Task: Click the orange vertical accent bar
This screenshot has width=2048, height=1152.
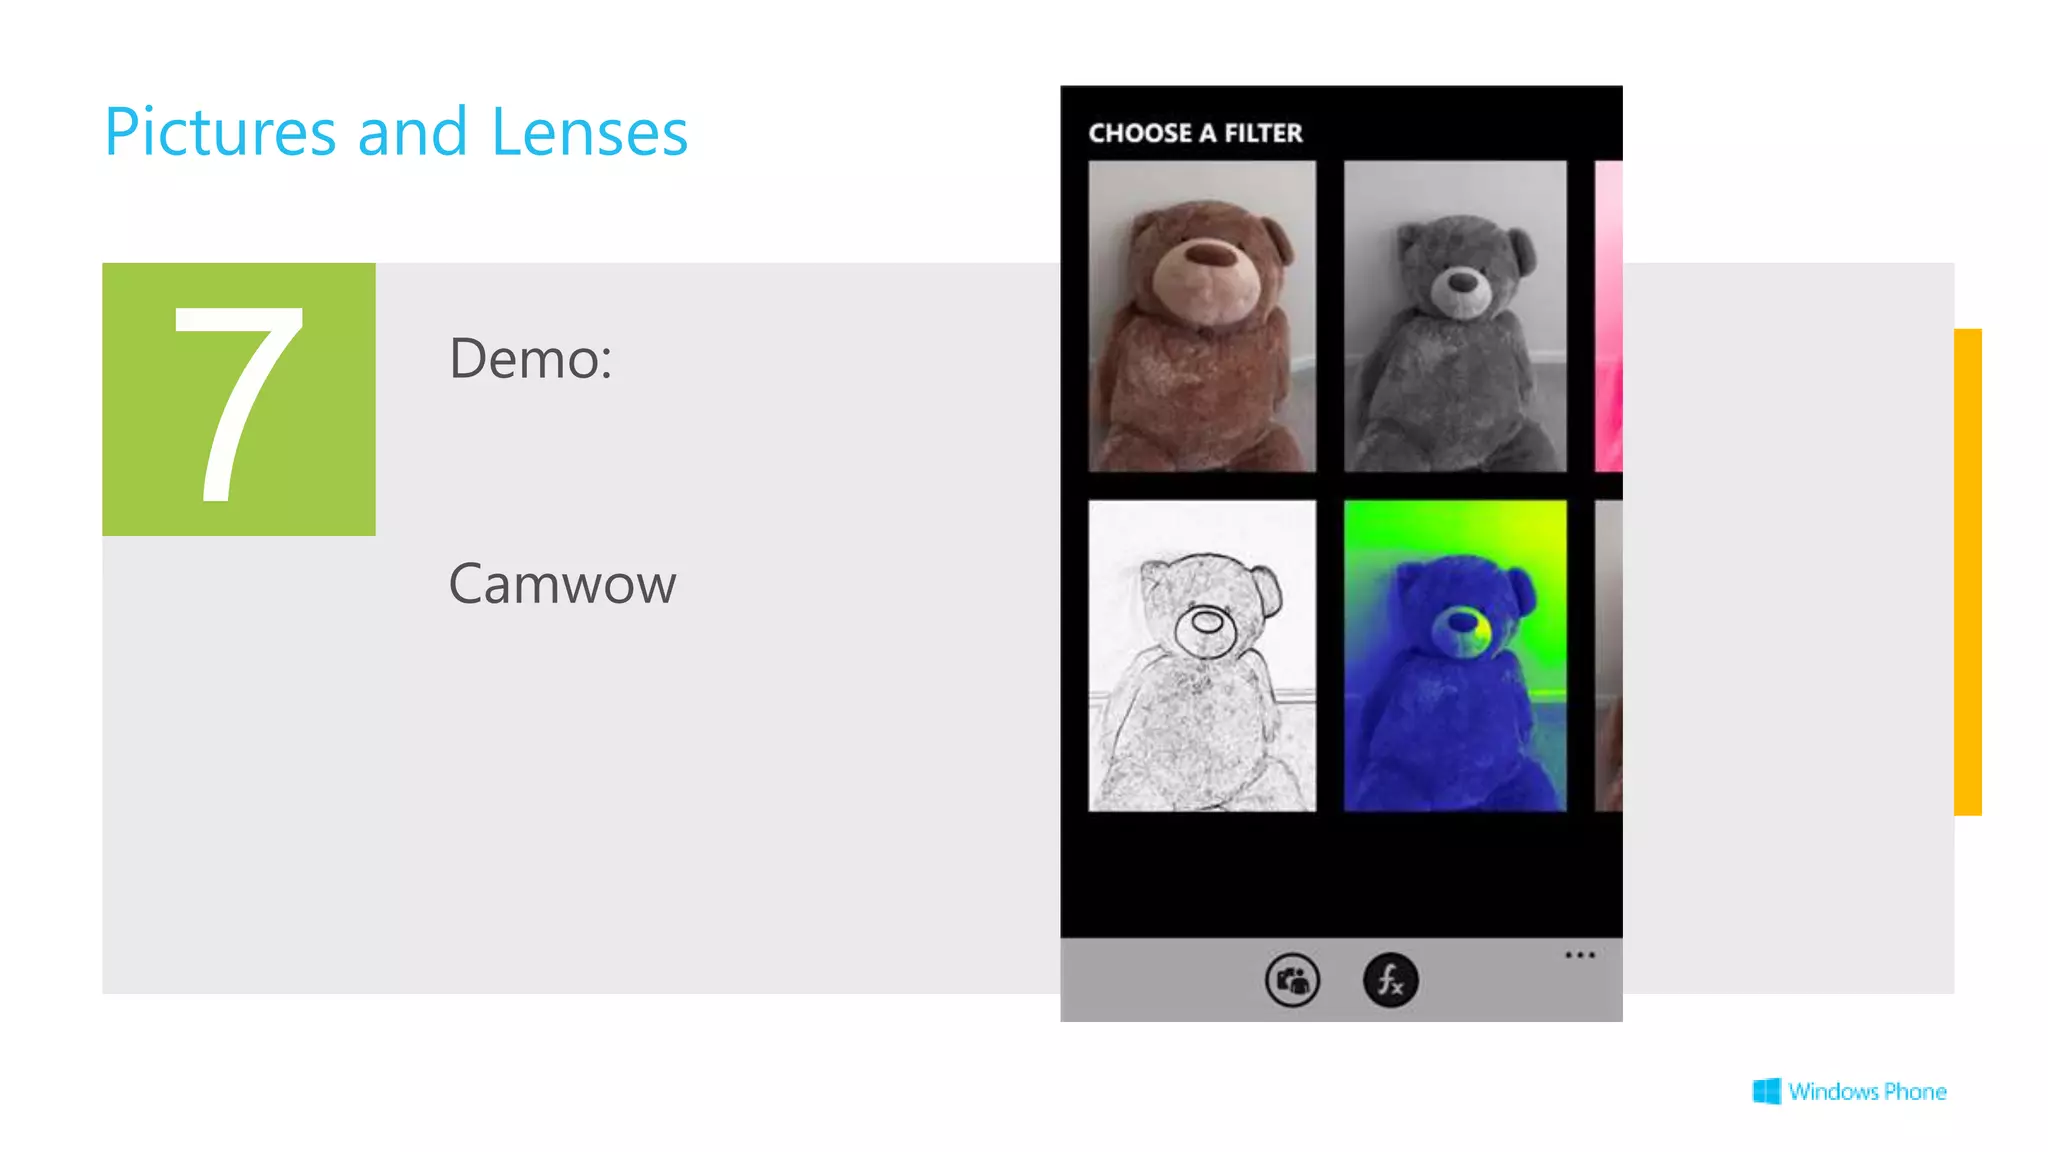Action: (x=1968, y=572)
